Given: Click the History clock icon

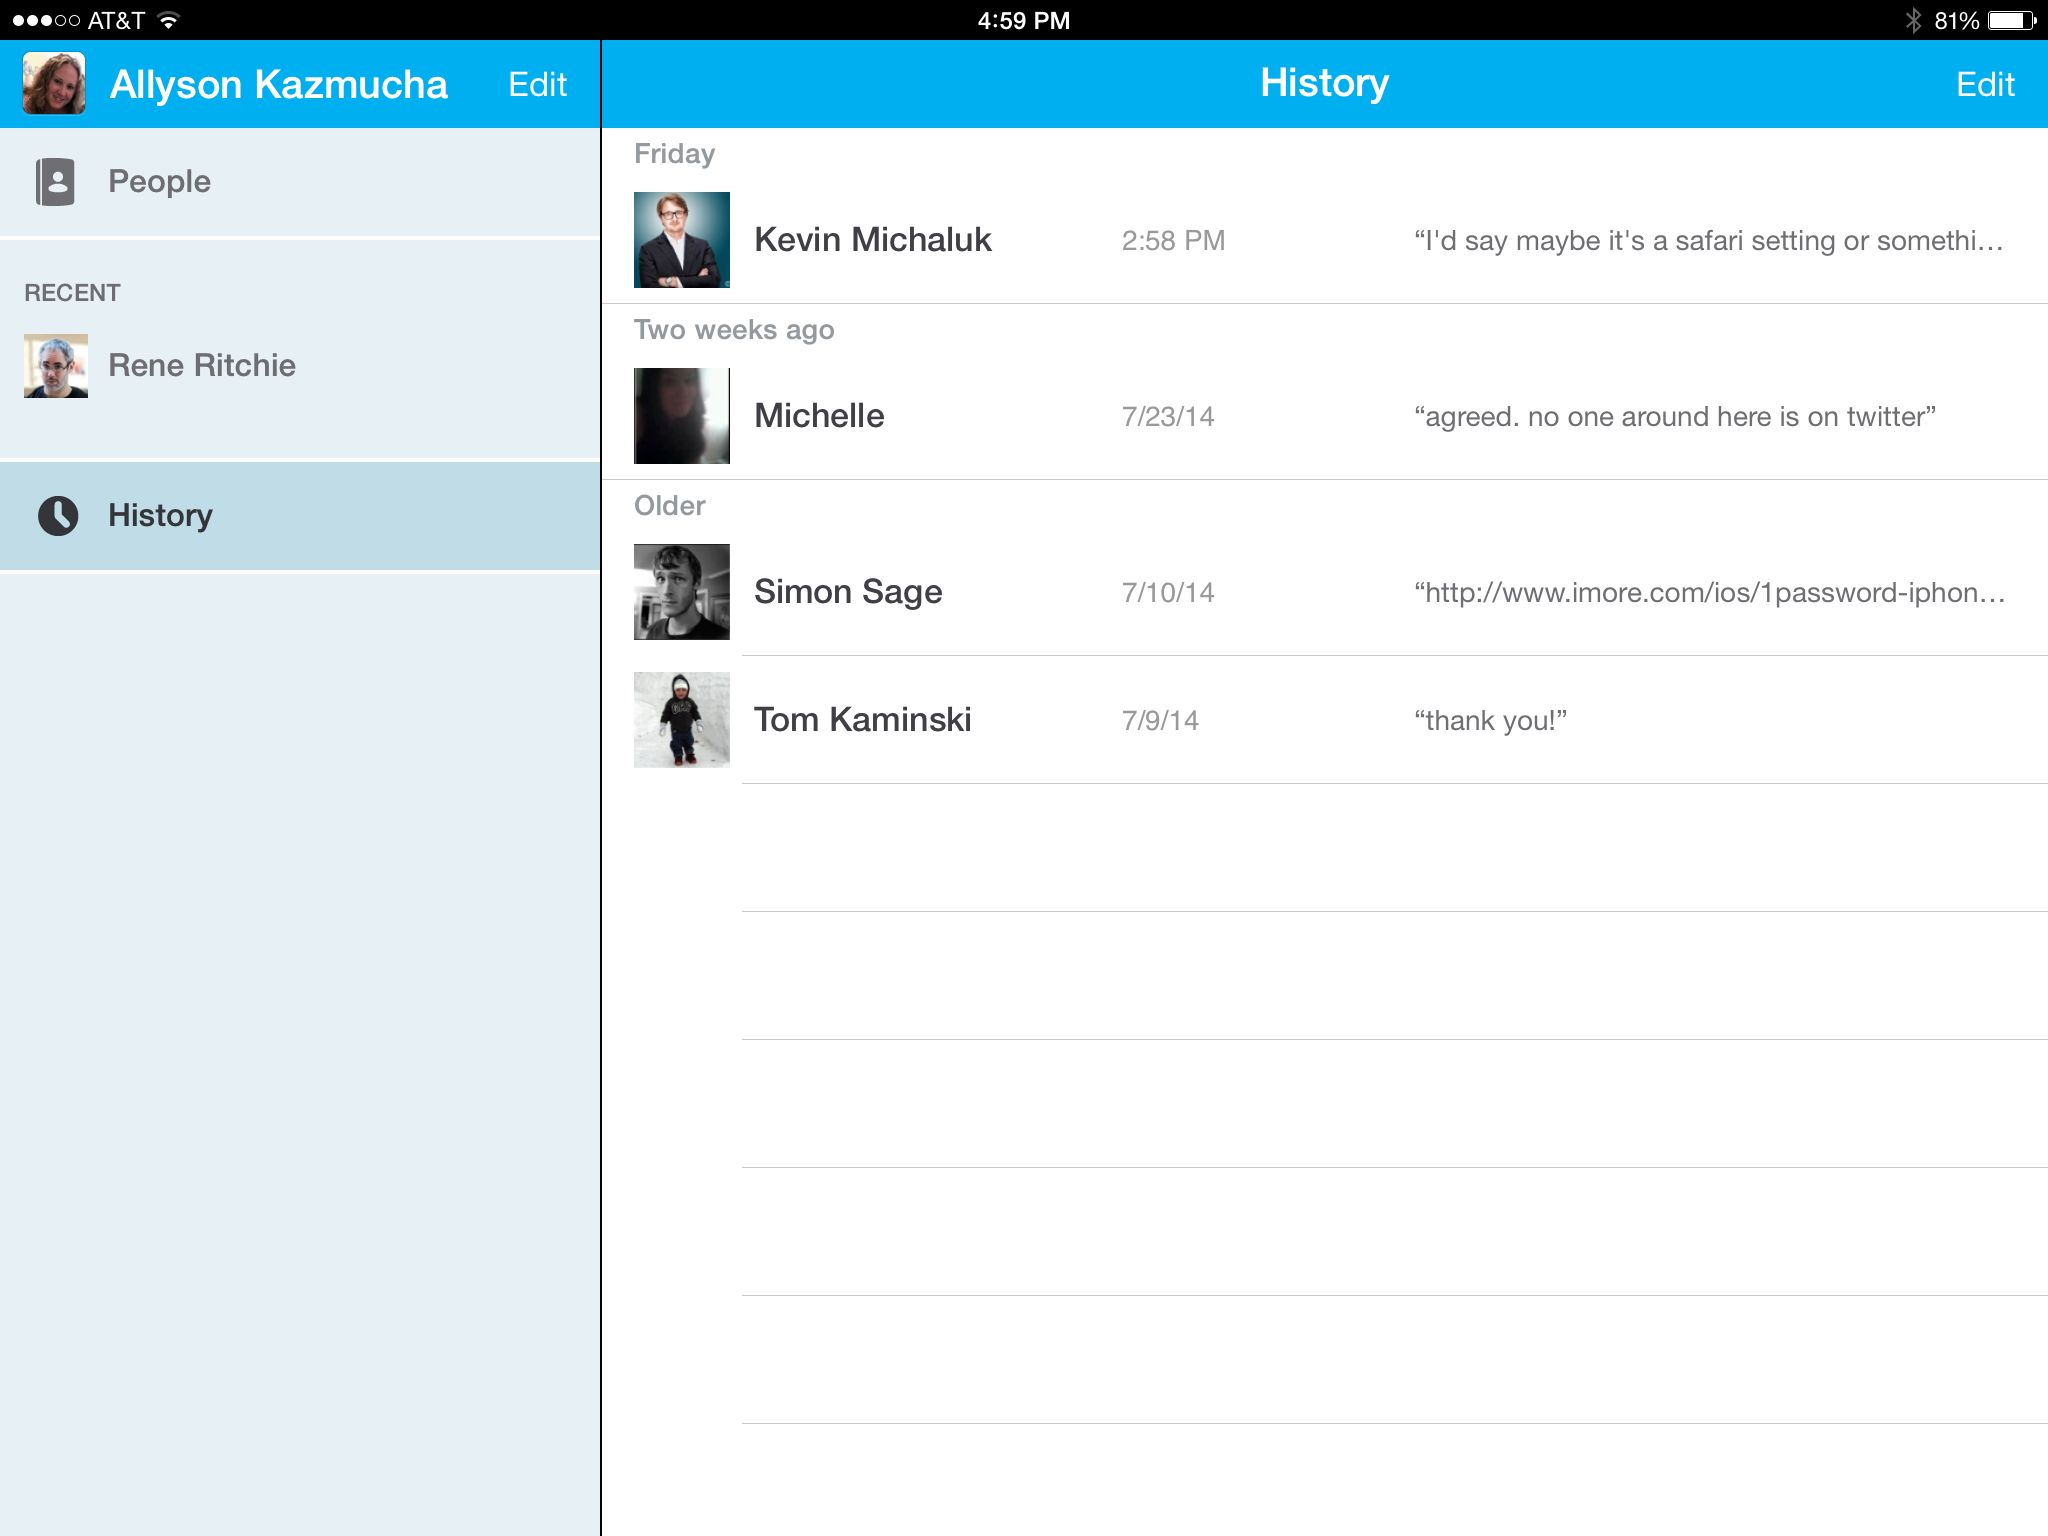Looking at the screenshot, I should tap(57, 515).
